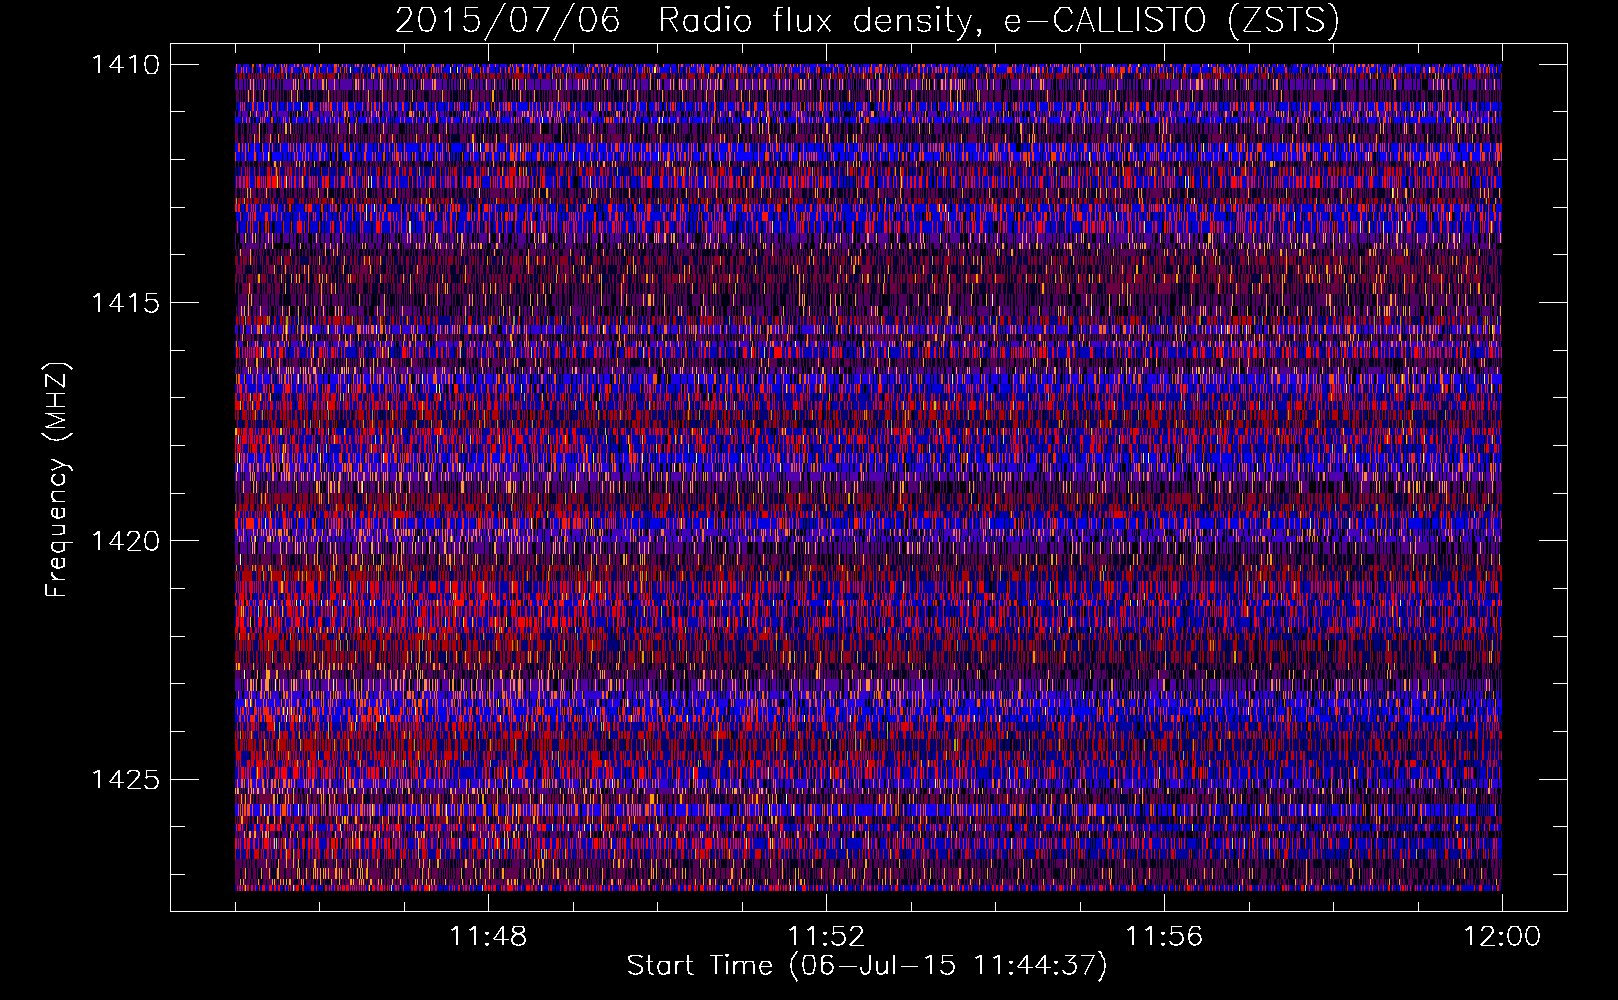Click the plot title mentioning e-CALLISTO (ZSTS)

click(867, 20)
